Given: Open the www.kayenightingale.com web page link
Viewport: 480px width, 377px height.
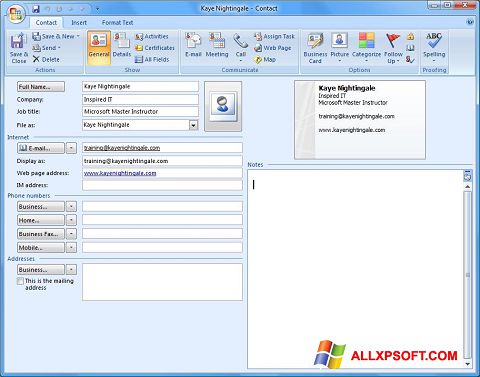Looking at the screenshot, I should point(120,173).
